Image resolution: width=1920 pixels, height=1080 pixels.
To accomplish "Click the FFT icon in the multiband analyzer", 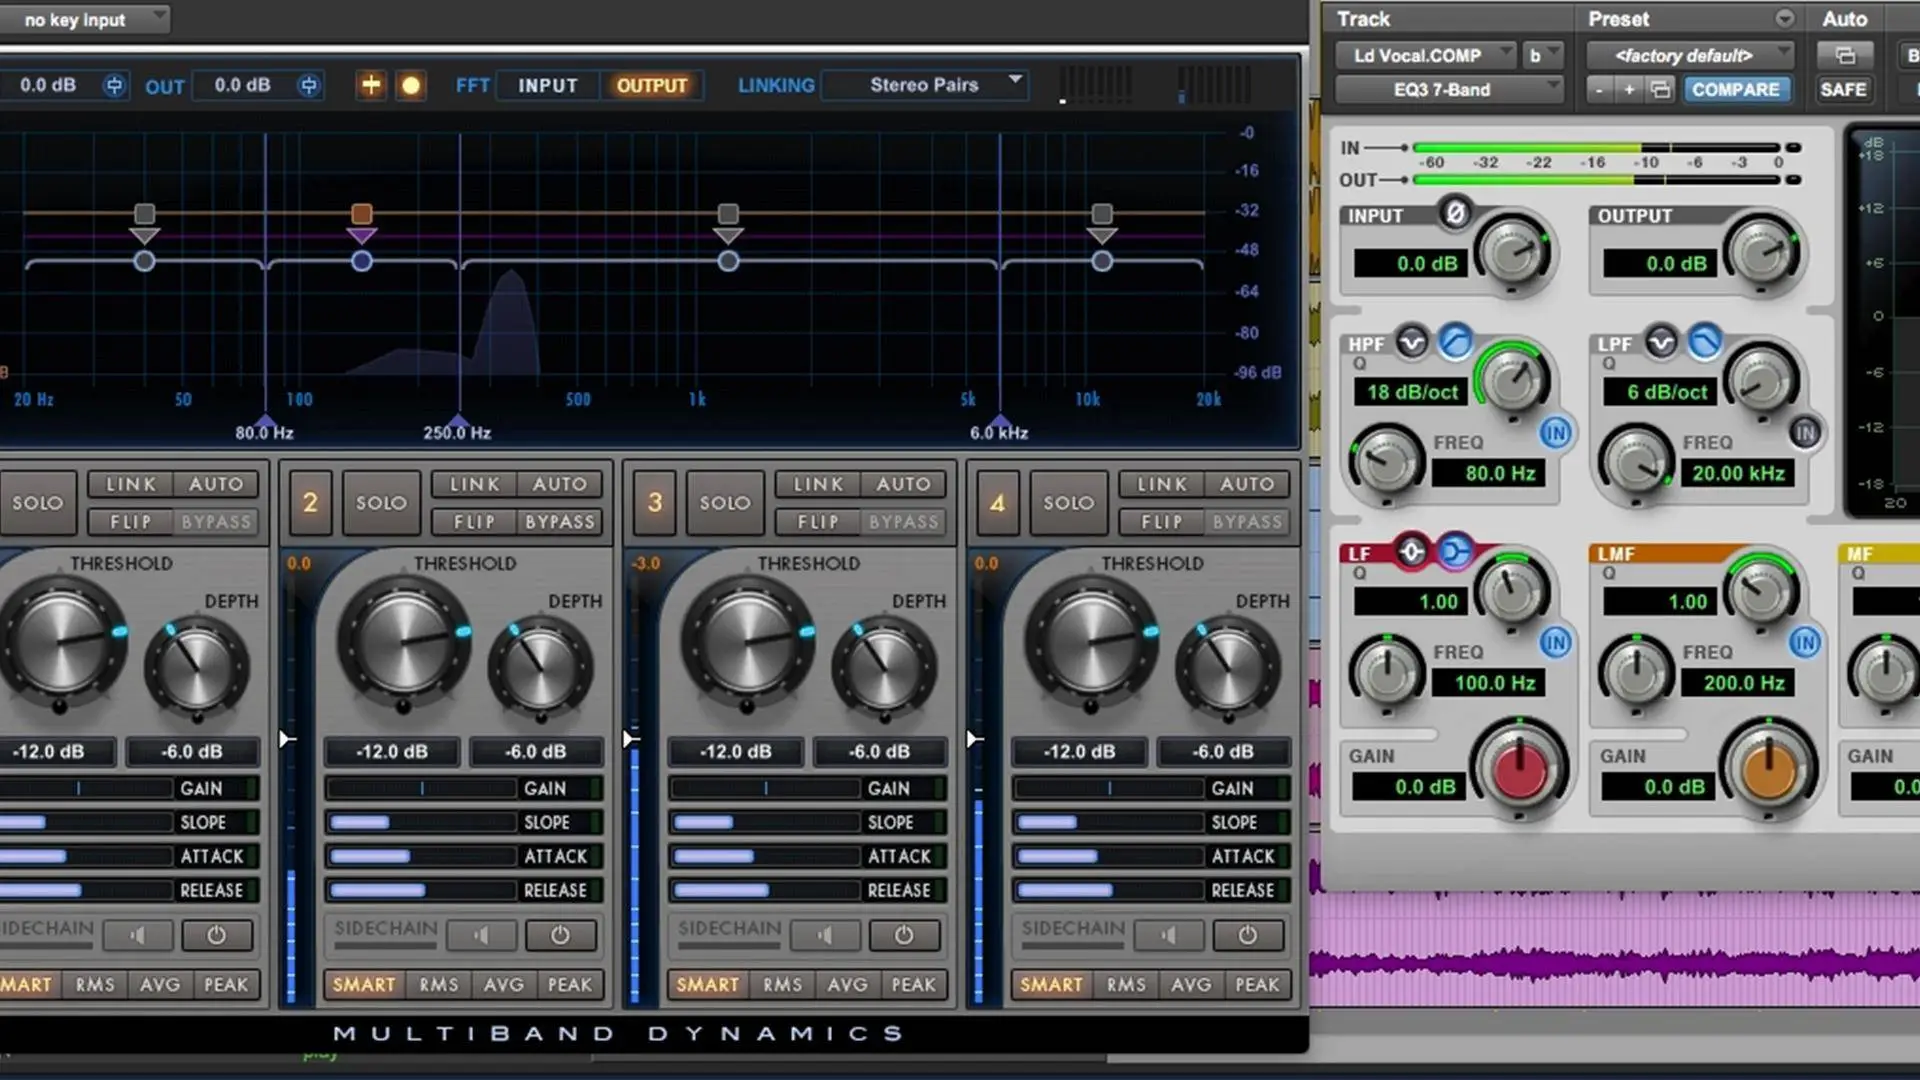I will click(x=472, y=85).
